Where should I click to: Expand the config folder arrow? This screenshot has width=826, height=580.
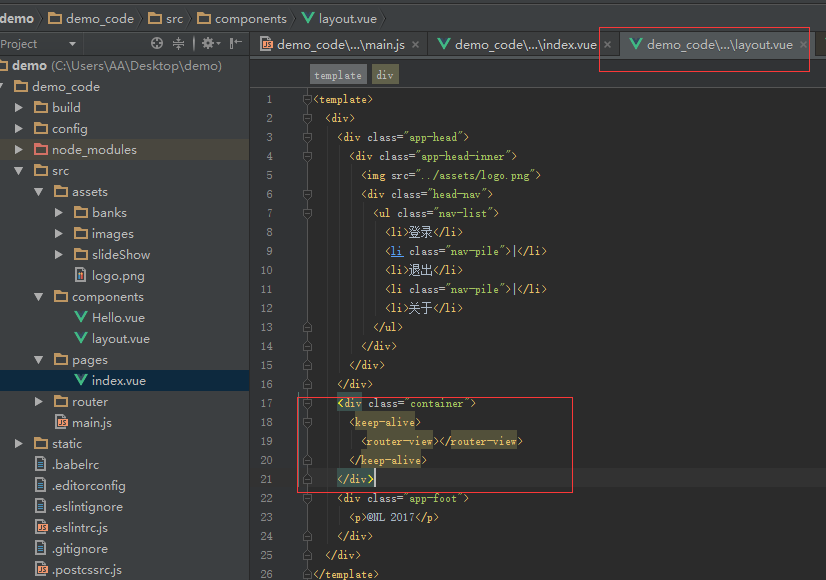19,129
